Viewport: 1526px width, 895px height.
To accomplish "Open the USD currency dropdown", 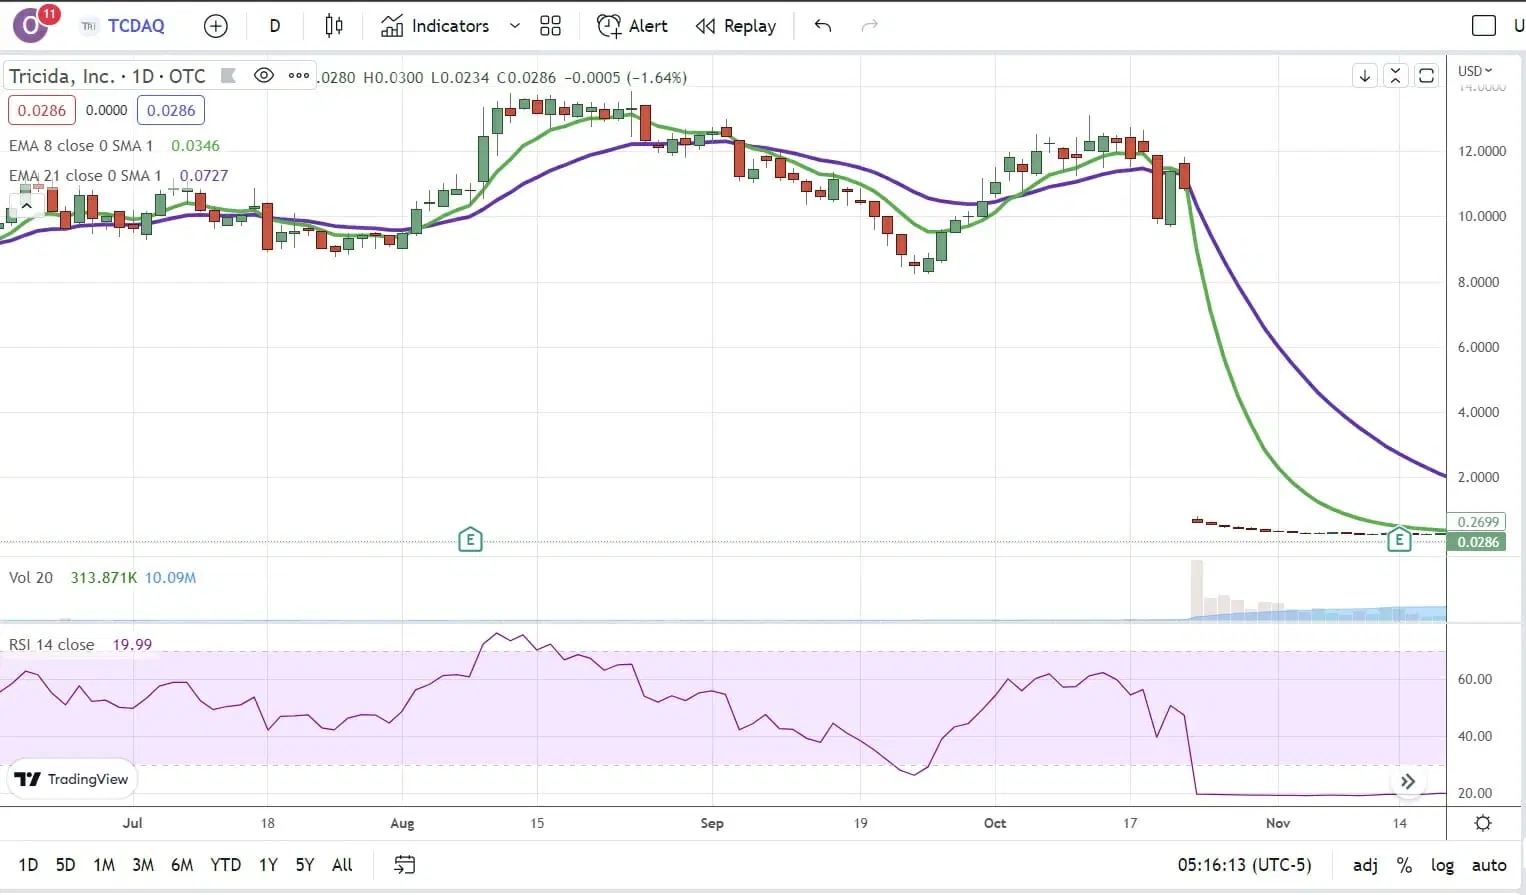I will (1475, 71).
